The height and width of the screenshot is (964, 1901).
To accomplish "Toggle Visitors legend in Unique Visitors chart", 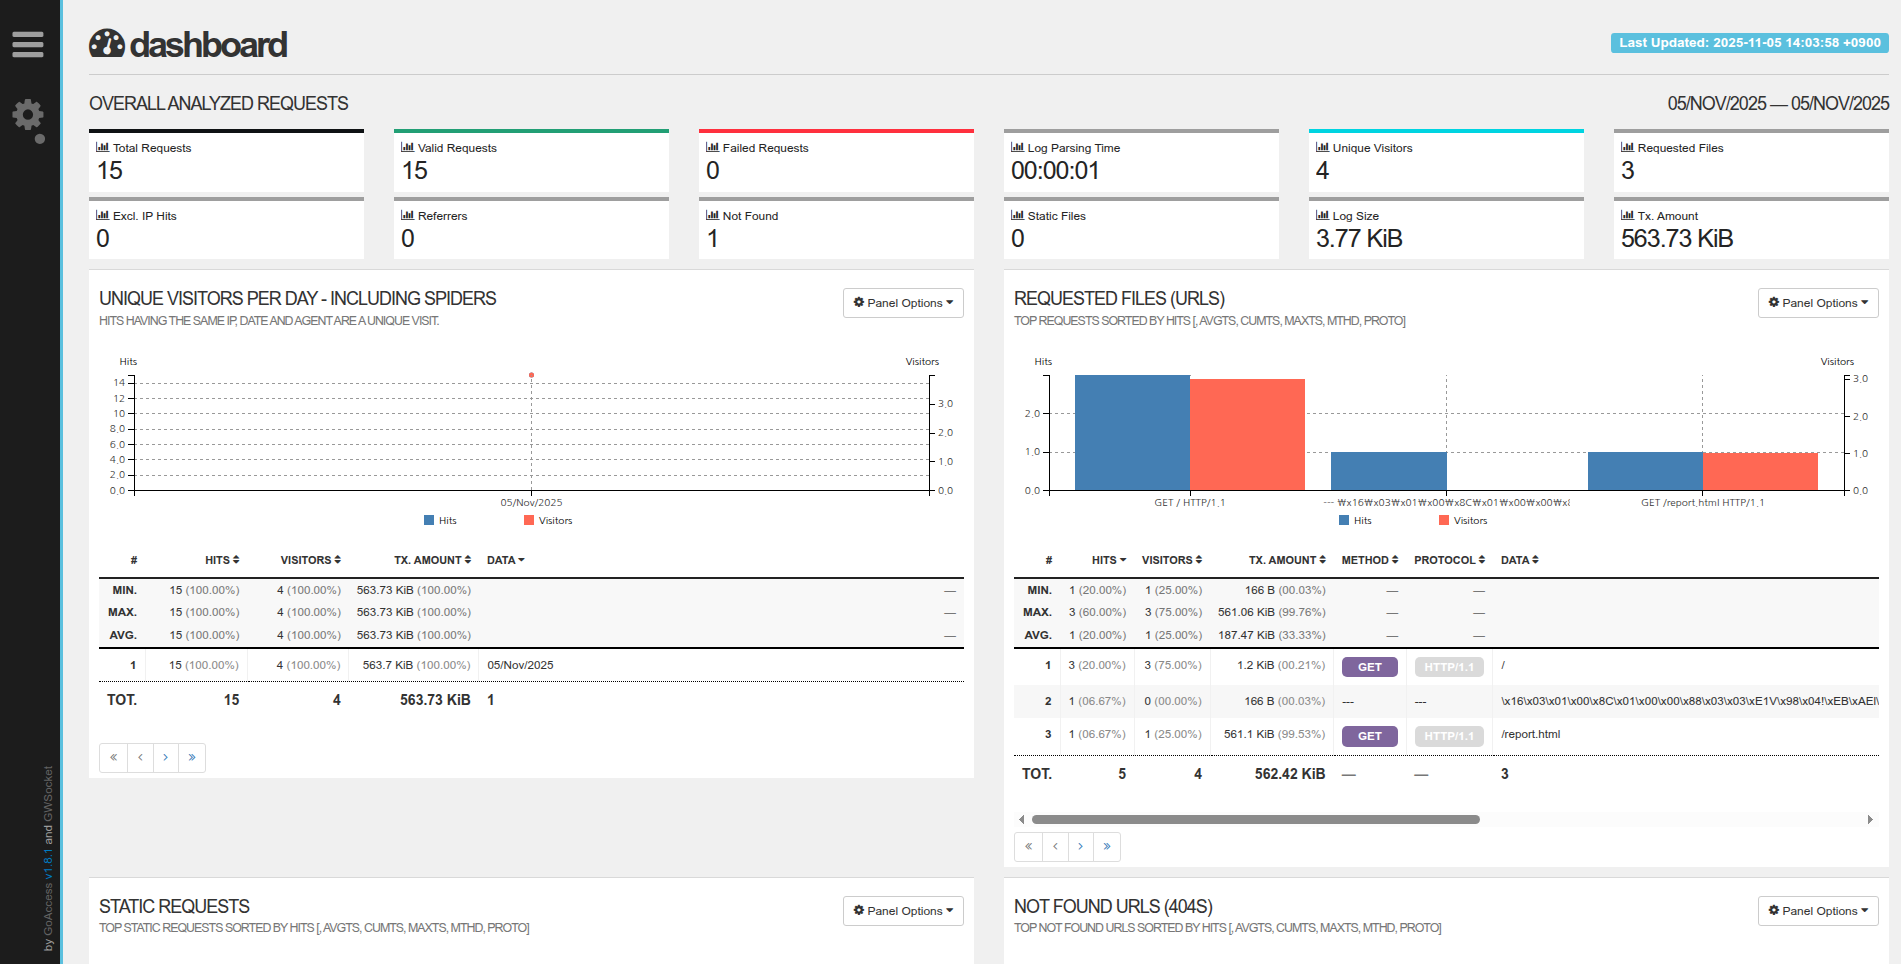I will [548, 521].
